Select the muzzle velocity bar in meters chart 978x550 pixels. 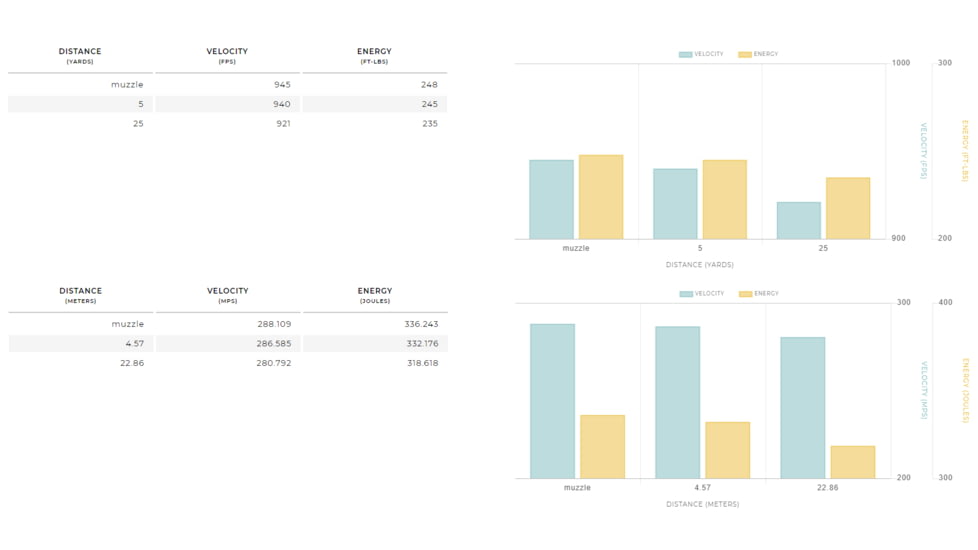(552, 400)
